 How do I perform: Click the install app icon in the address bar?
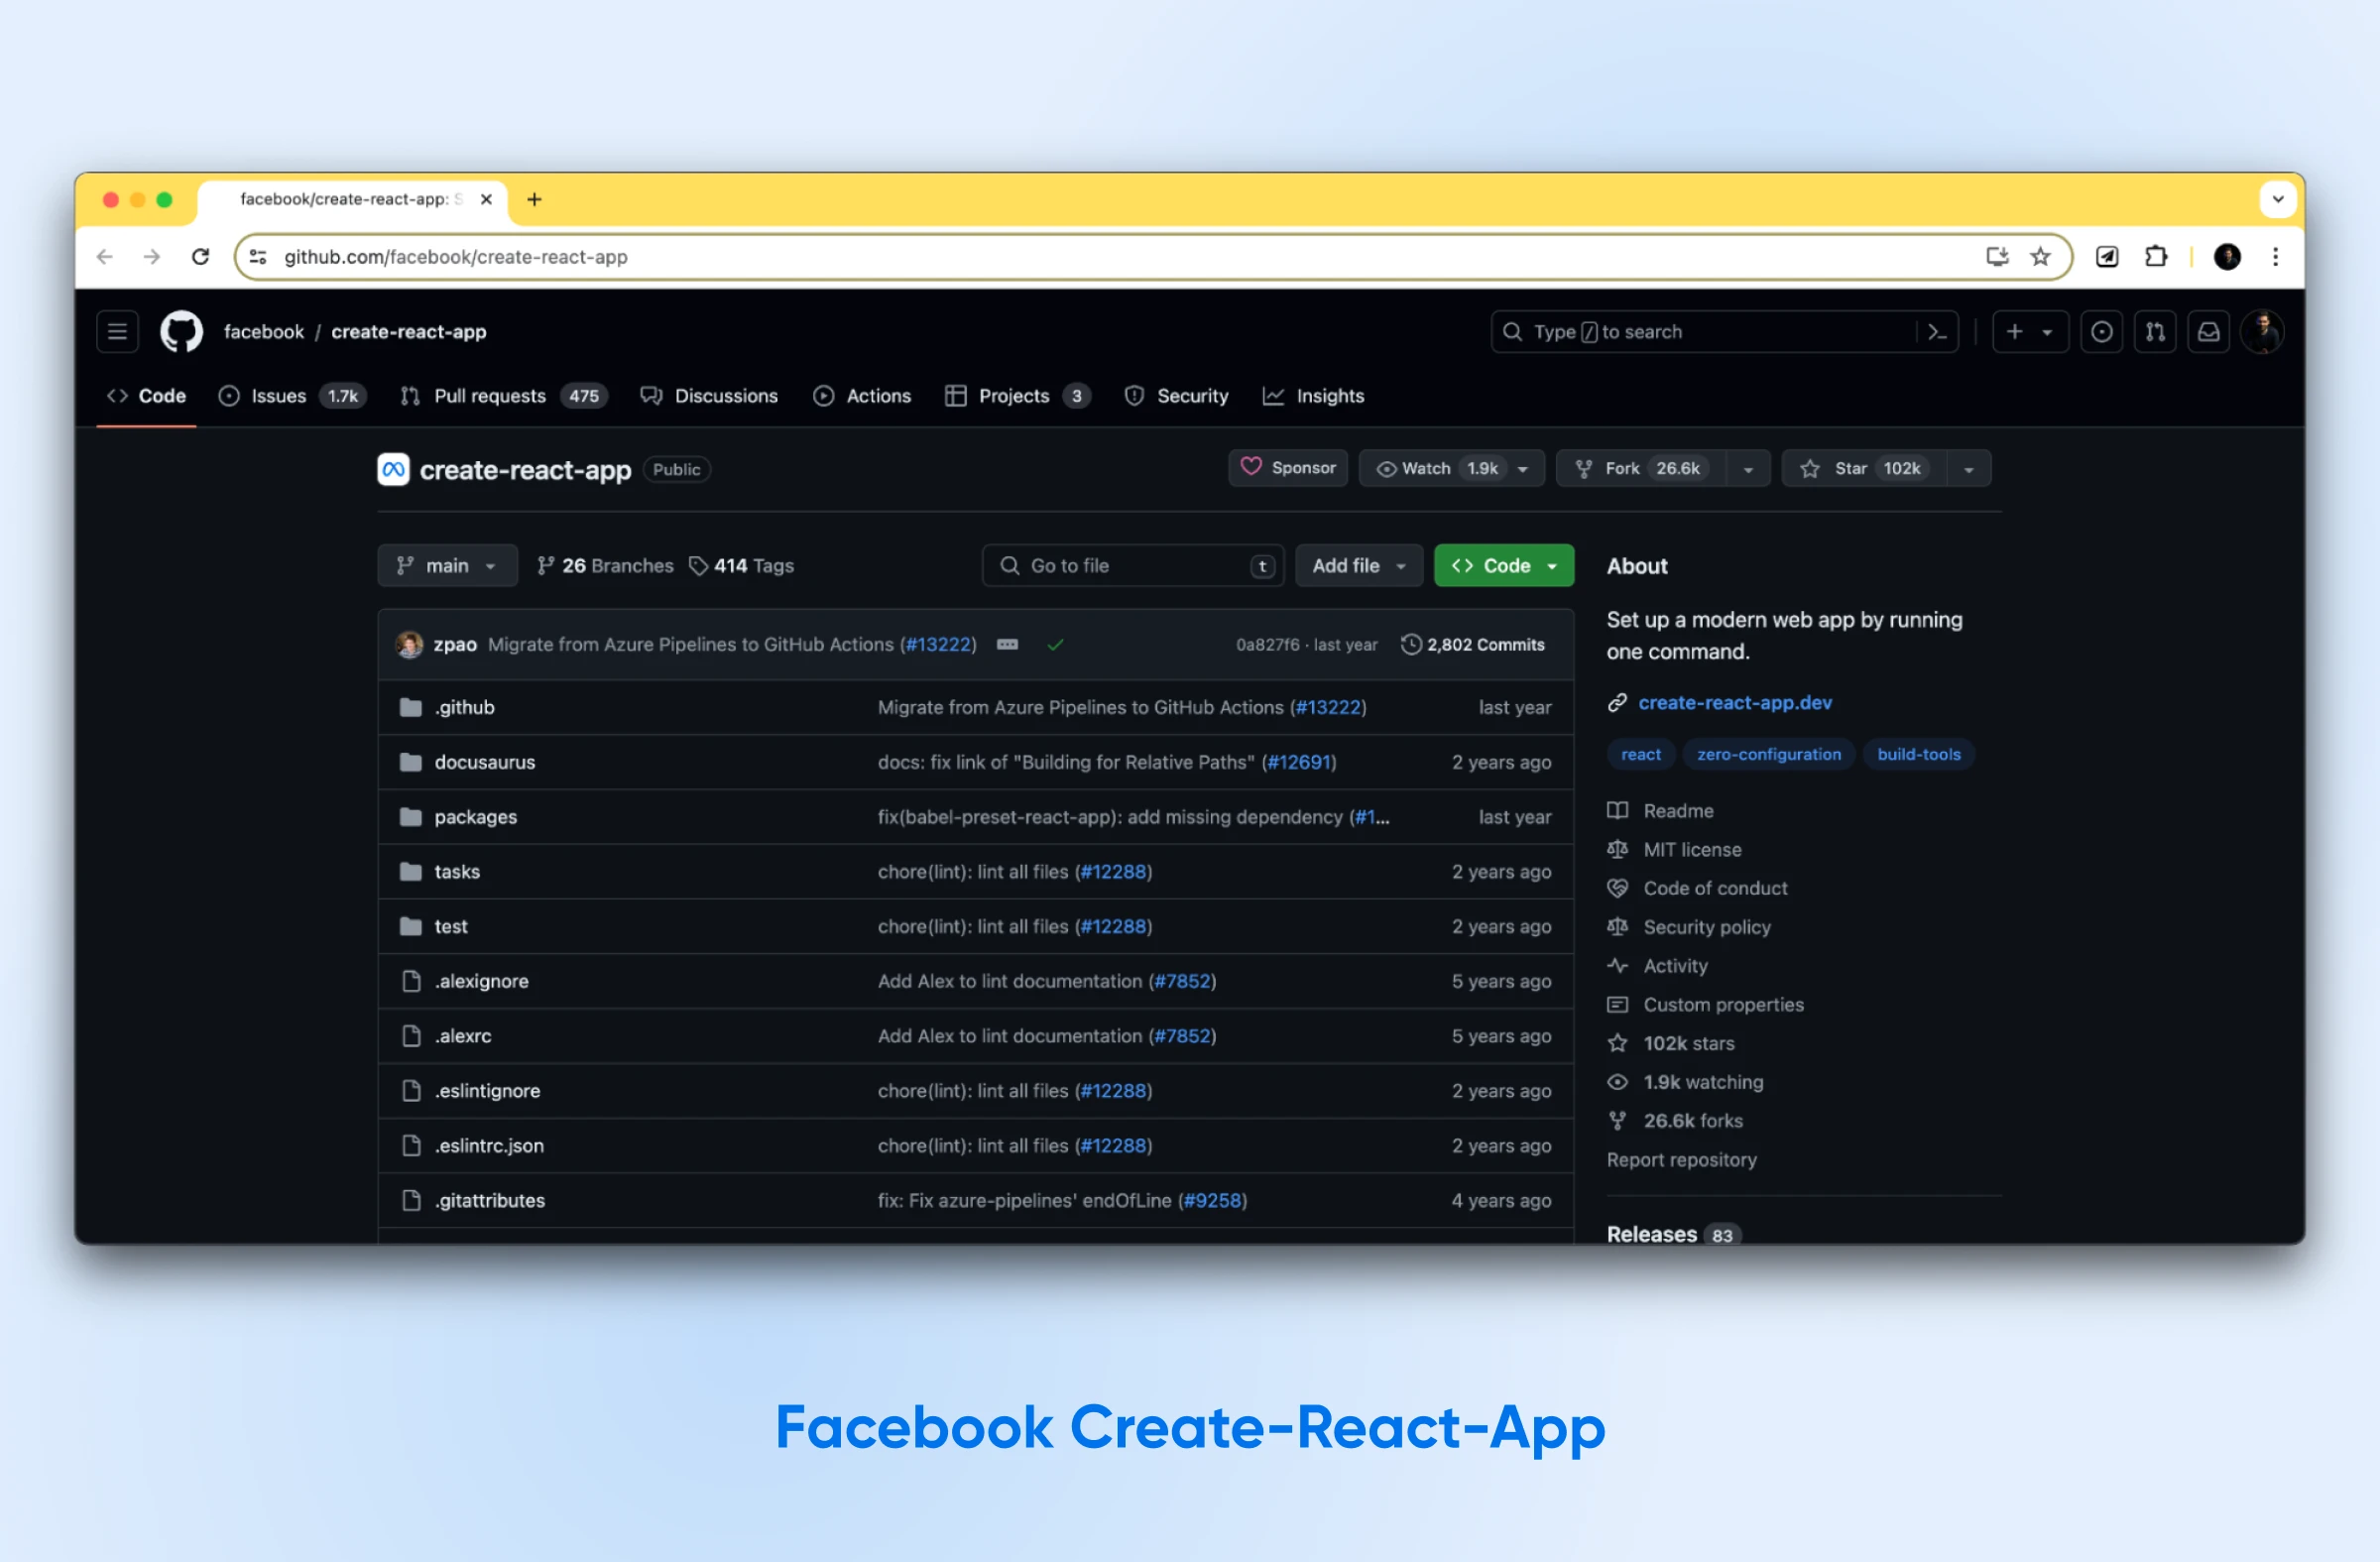(x=1997, y=257)
